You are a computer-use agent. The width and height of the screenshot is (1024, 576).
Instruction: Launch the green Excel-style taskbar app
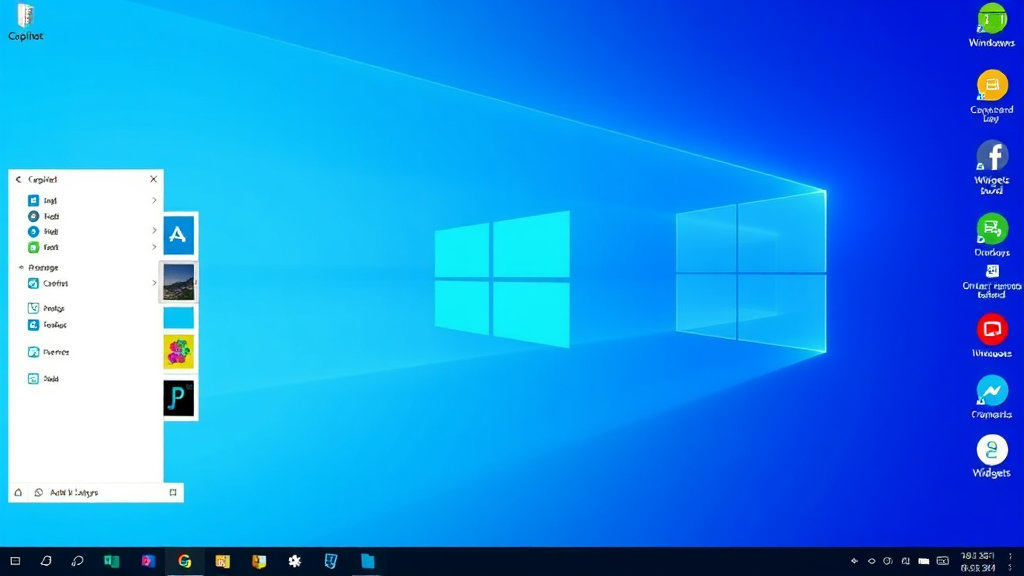112,561
